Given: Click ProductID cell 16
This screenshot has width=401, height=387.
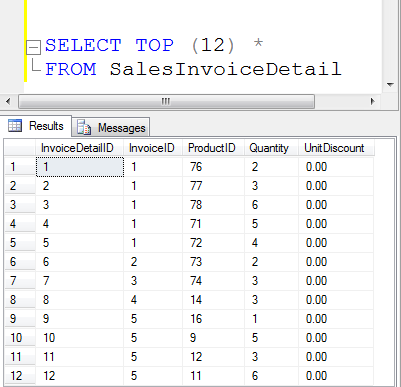Looking at the screenshot, I should coord(214,319).
